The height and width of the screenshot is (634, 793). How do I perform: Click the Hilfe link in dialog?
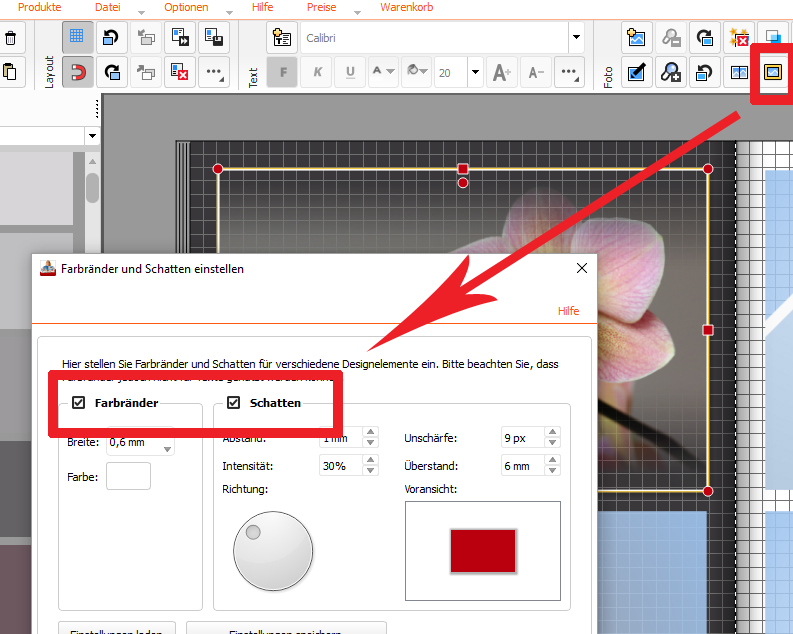568,311
